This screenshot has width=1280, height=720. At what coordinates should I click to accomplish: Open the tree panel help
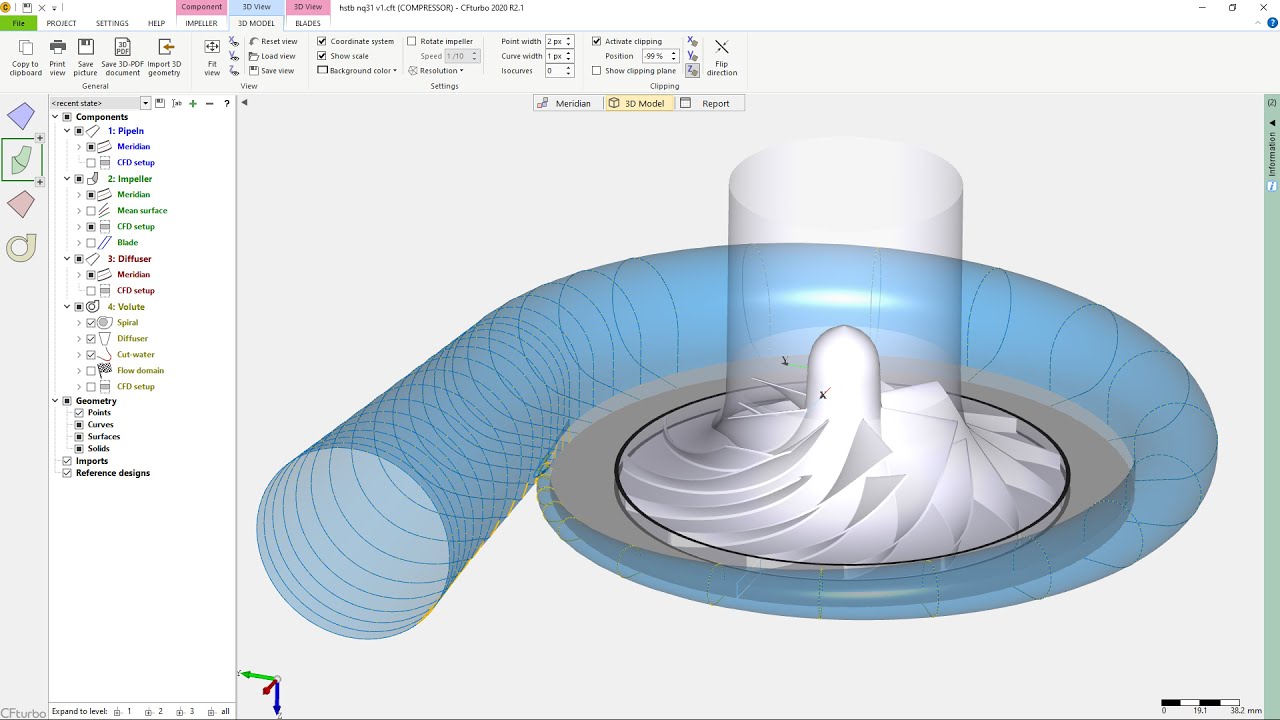coord(227,103)
